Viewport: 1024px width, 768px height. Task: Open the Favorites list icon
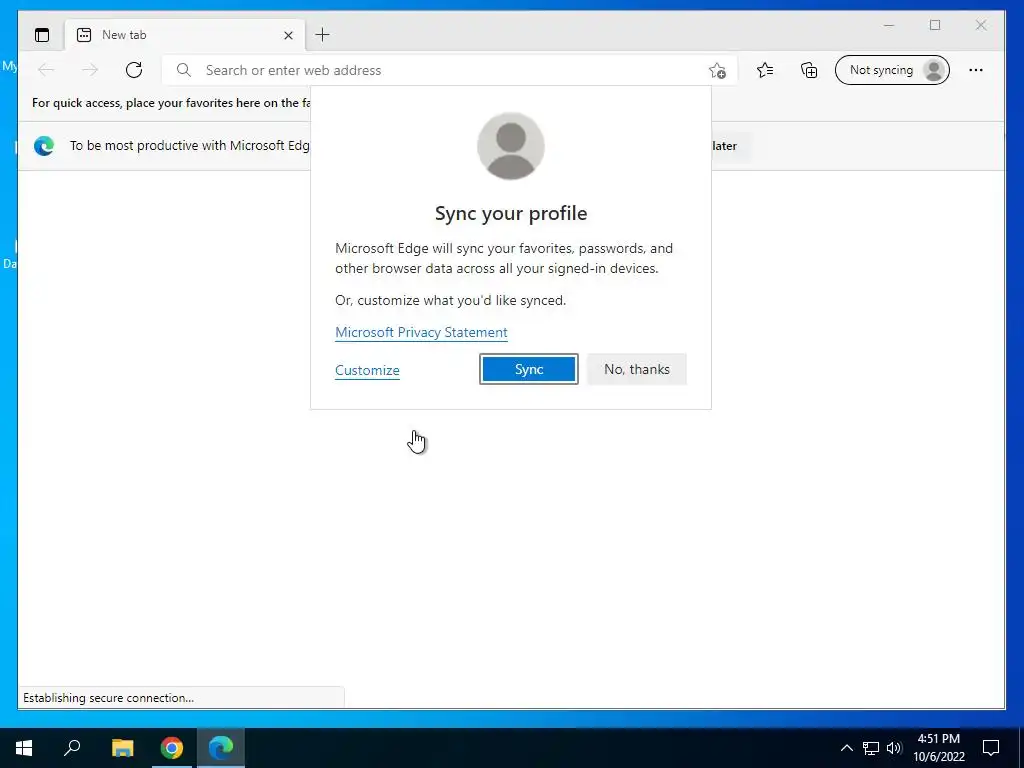(765, 70)
